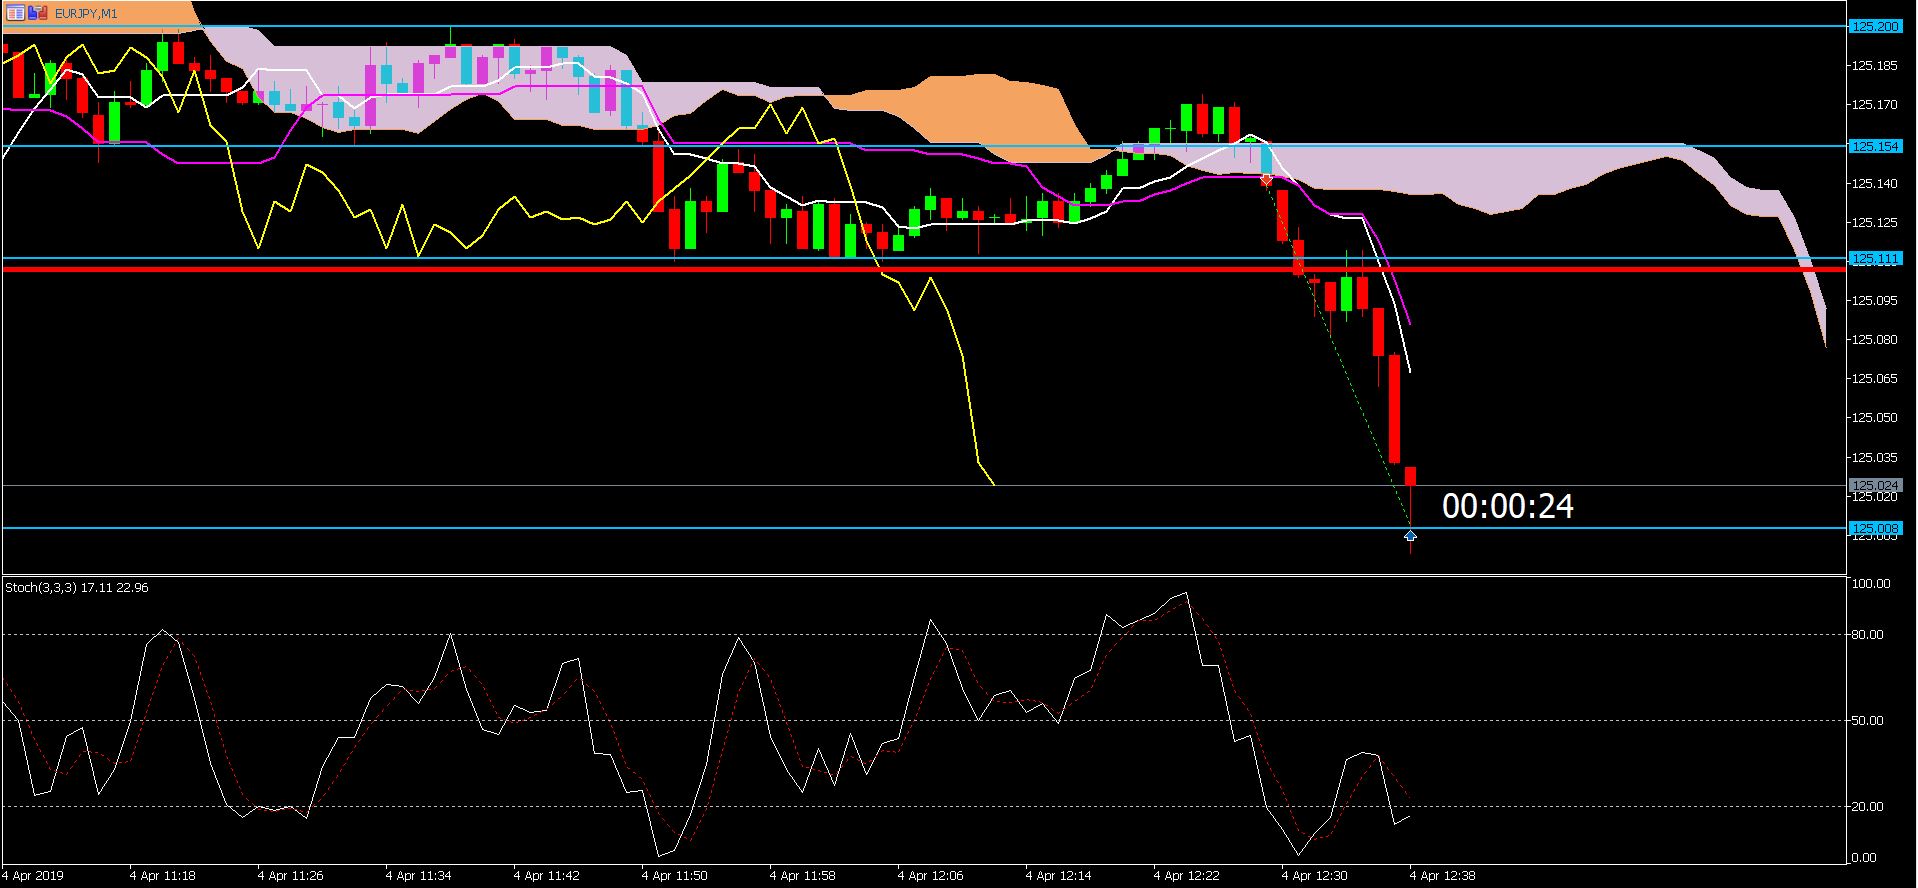Select the red sell arrow on the chart
This screenshot has width=1918, height=888.
pos(1266,180)
